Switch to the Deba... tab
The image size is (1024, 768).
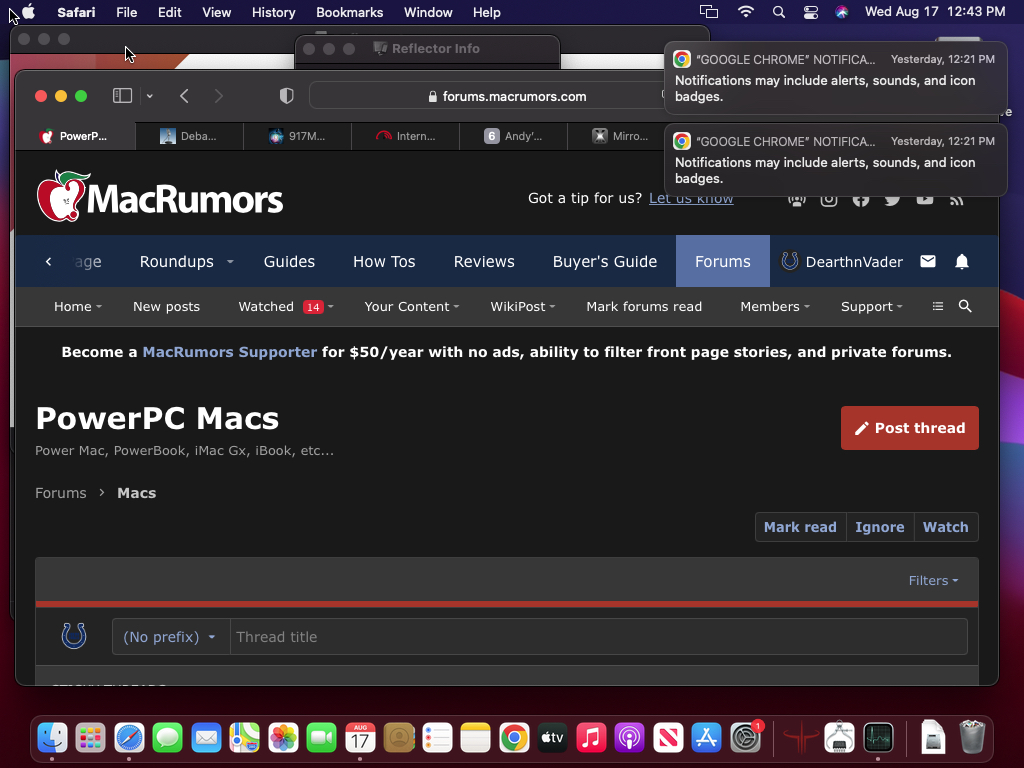189,136
